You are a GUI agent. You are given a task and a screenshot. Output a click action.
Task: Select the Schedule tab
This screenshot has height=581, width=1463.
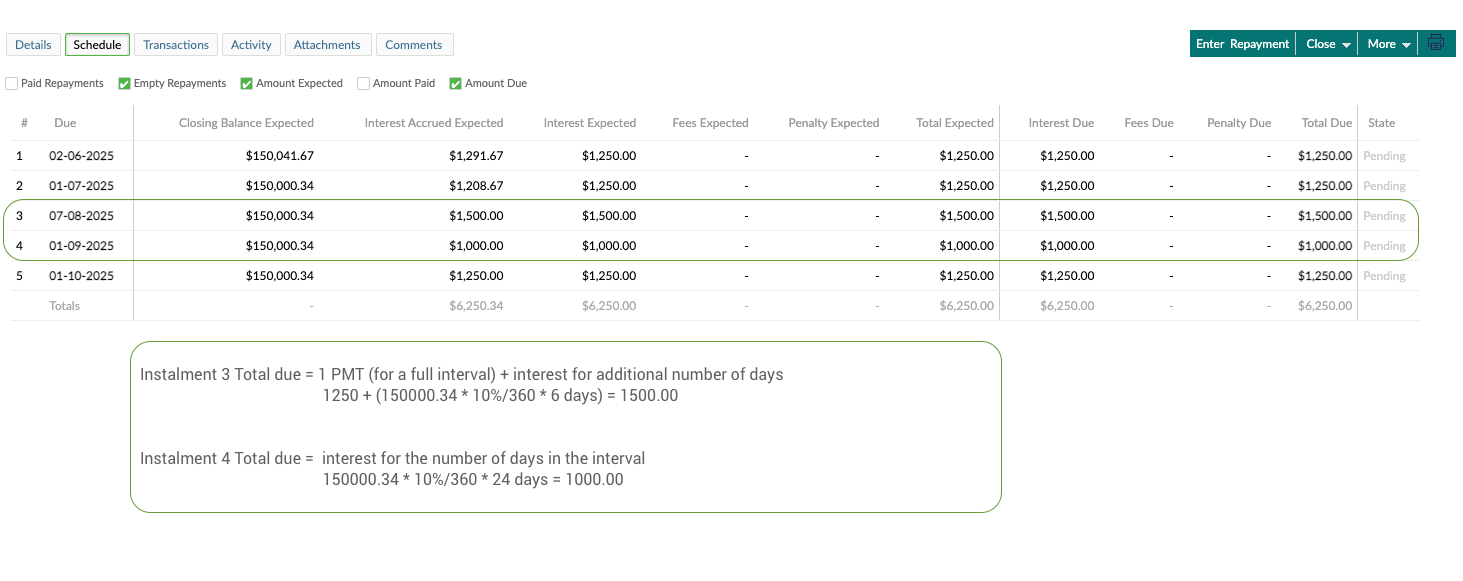click(x=97, y=45)
